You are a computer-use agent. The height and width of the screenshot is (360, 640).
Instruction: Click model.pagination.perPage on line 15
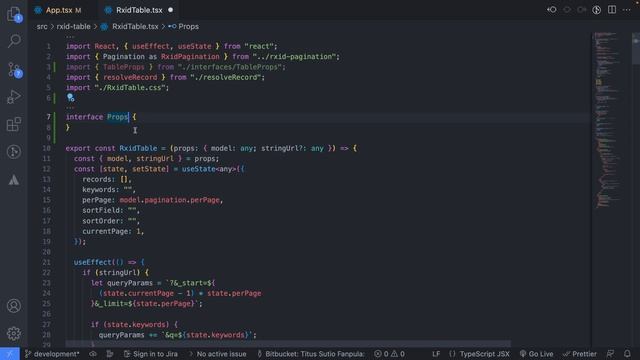(169, 200)
